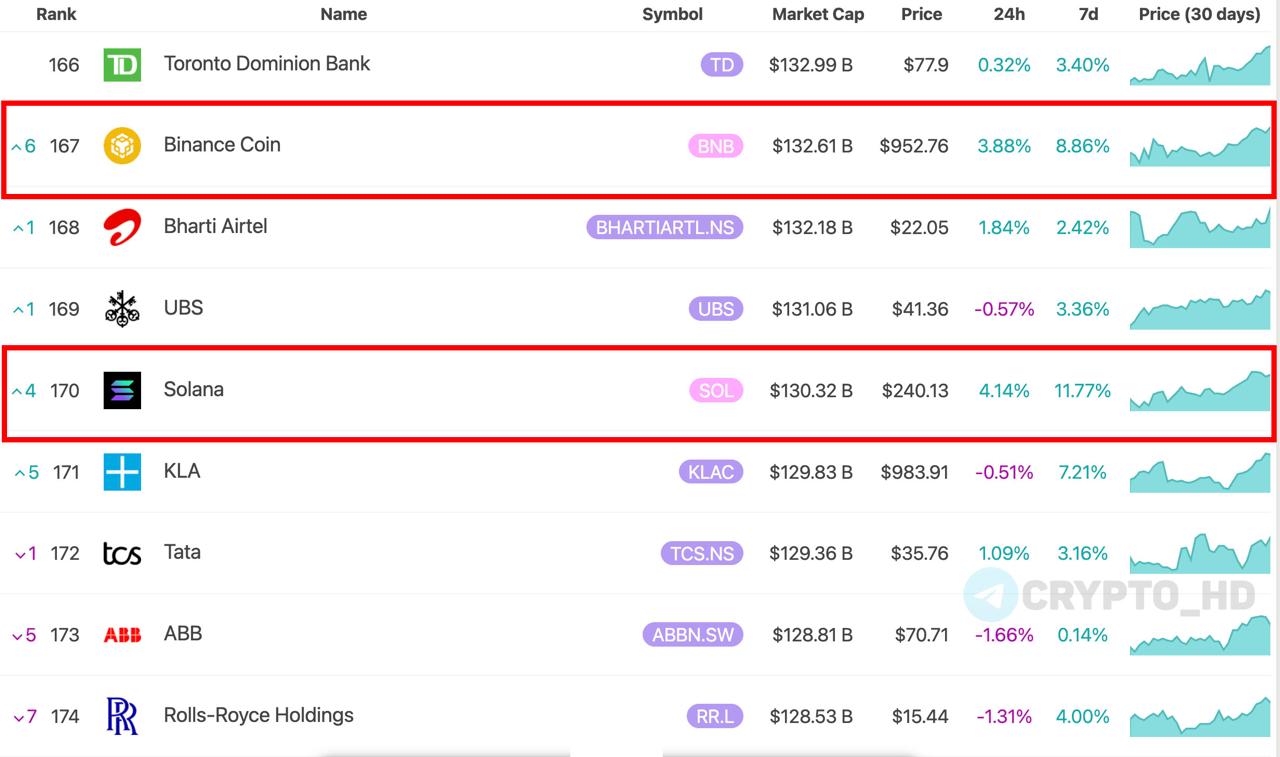The width and height of the screenshot is (1280, 757).
Task: Click the Toronto Dominion Bank TD logo
Action: click(122, 65)
